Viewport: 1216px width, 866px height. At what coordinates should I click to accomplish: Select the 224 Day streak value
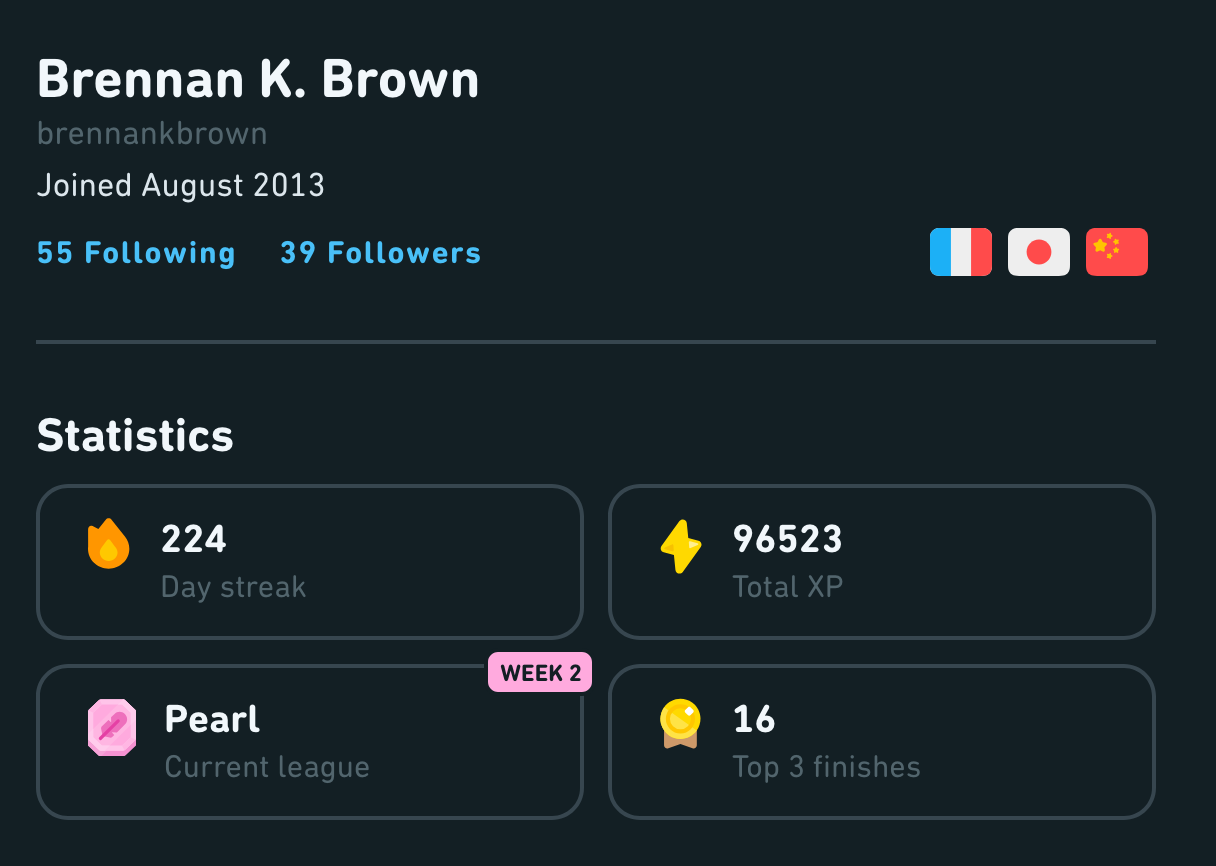click(x=194, y=540)
